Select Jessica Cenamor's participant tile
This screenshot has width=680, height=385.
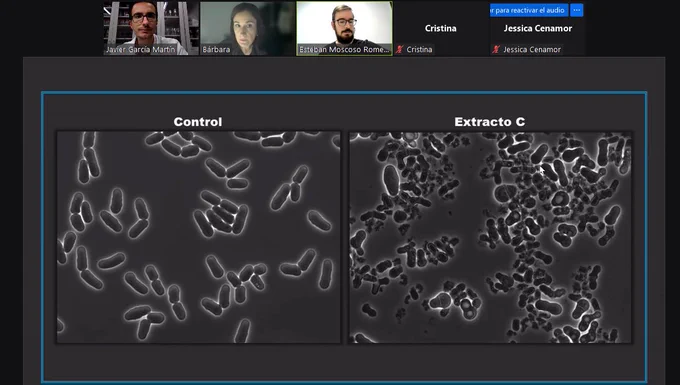tap(537, 28)
